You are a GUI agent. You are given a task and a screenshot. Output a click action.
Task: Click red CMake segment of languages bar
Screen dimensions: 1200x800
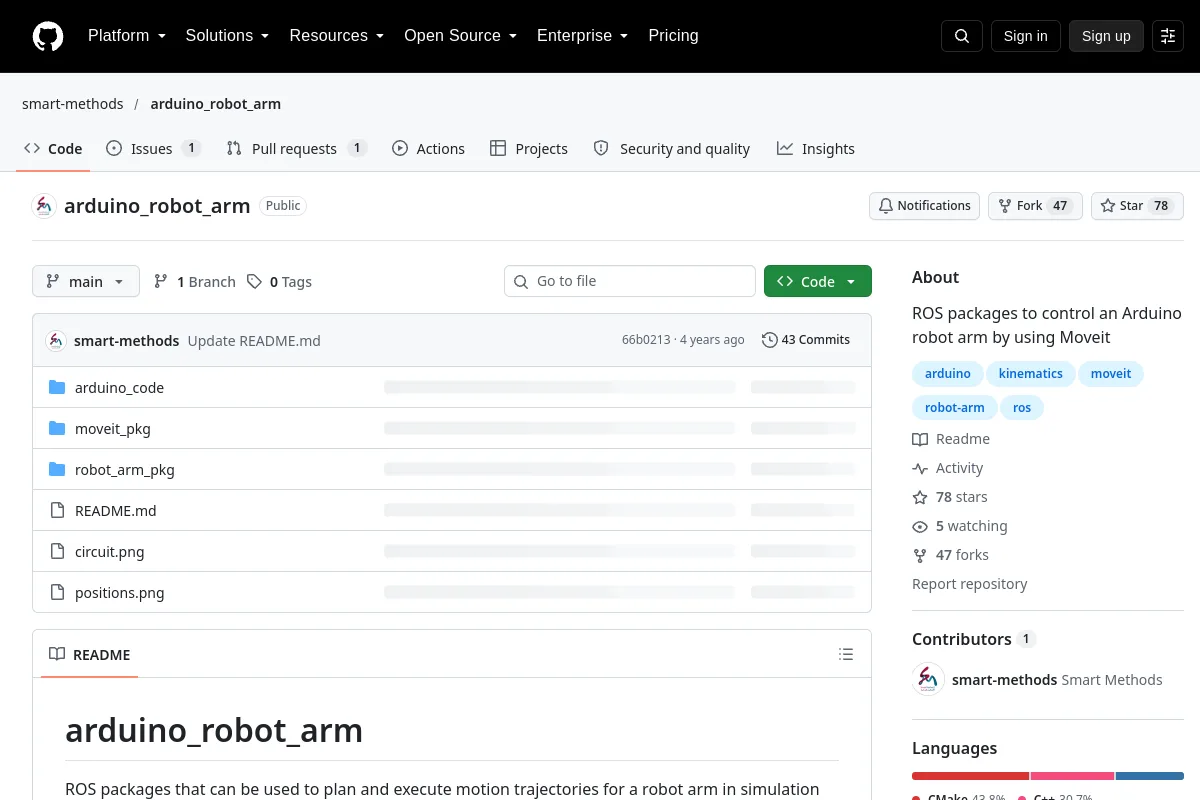(x=970, y=776)
